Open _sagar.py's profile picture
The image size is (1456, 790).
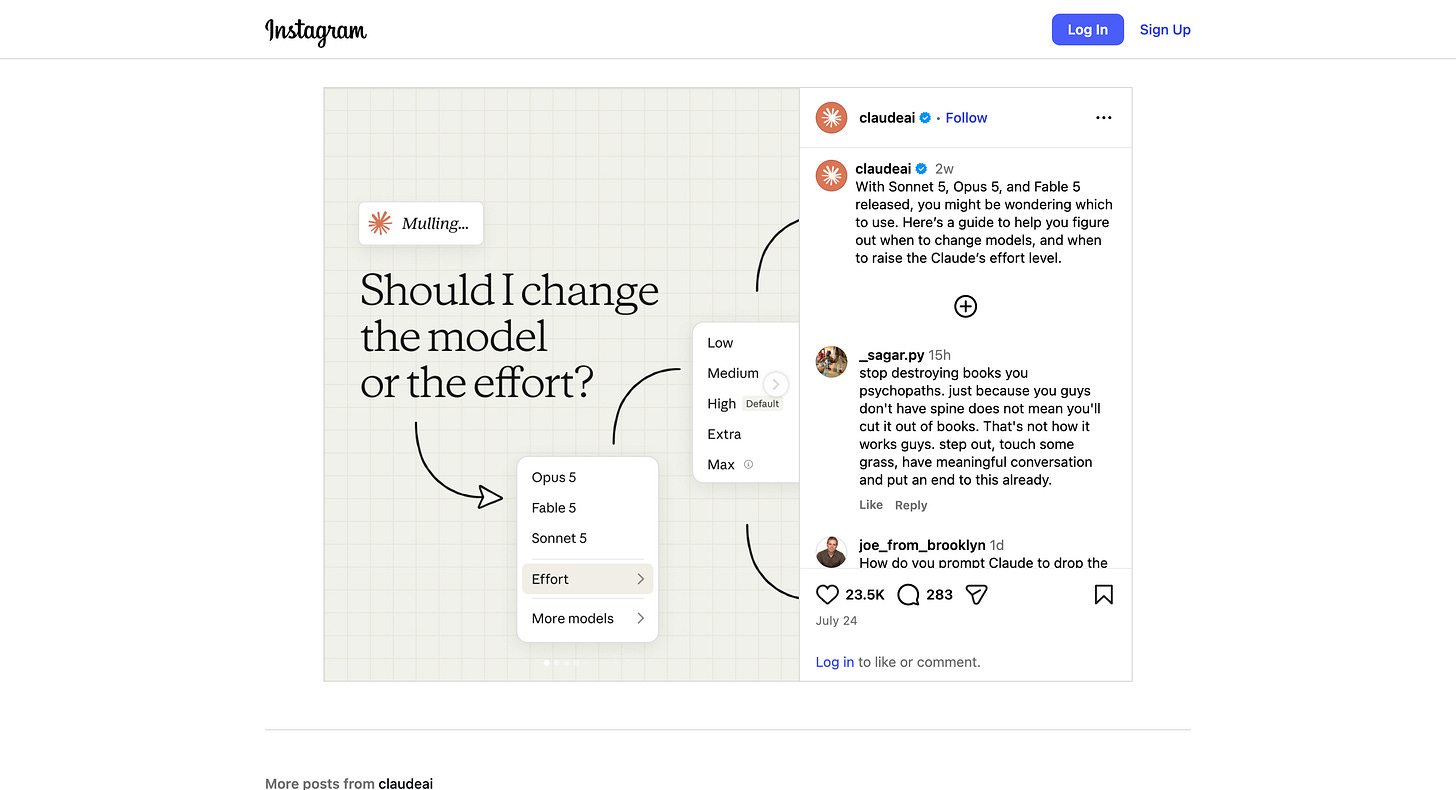[x=832, y=361]
